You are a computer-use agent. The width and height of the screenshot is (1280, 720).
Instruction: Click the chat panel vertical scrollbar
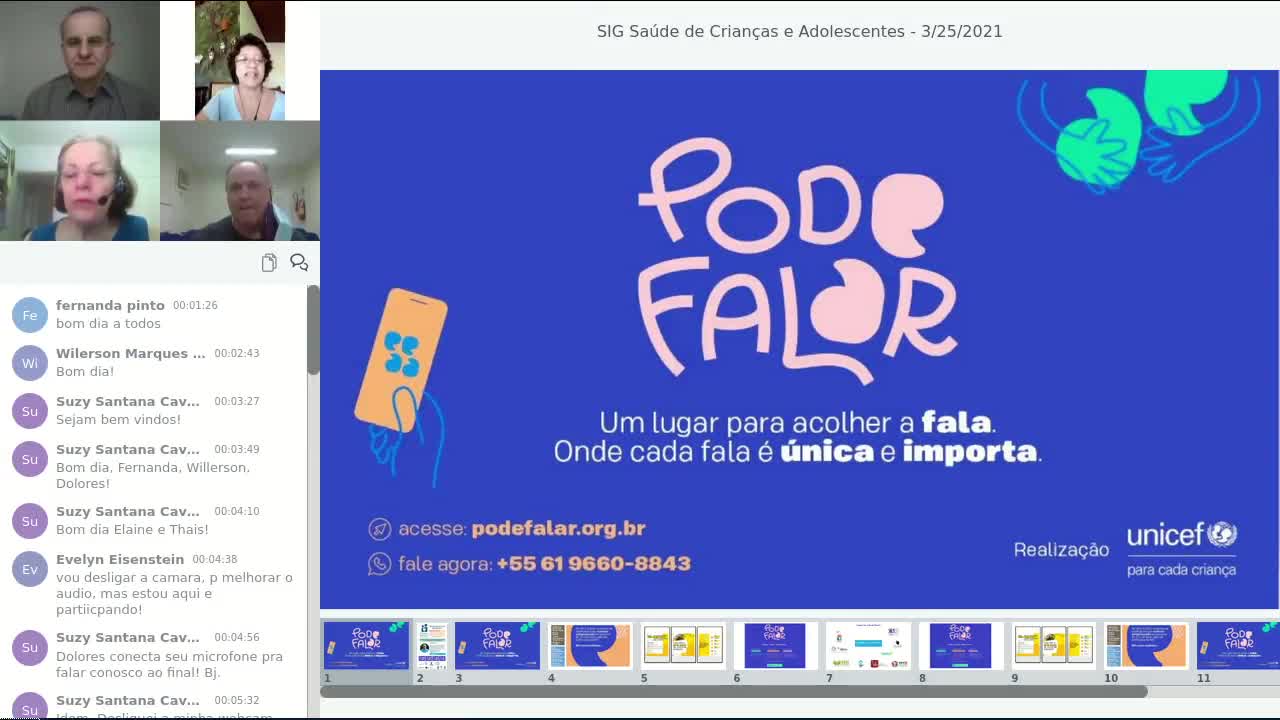coord(313,330)
